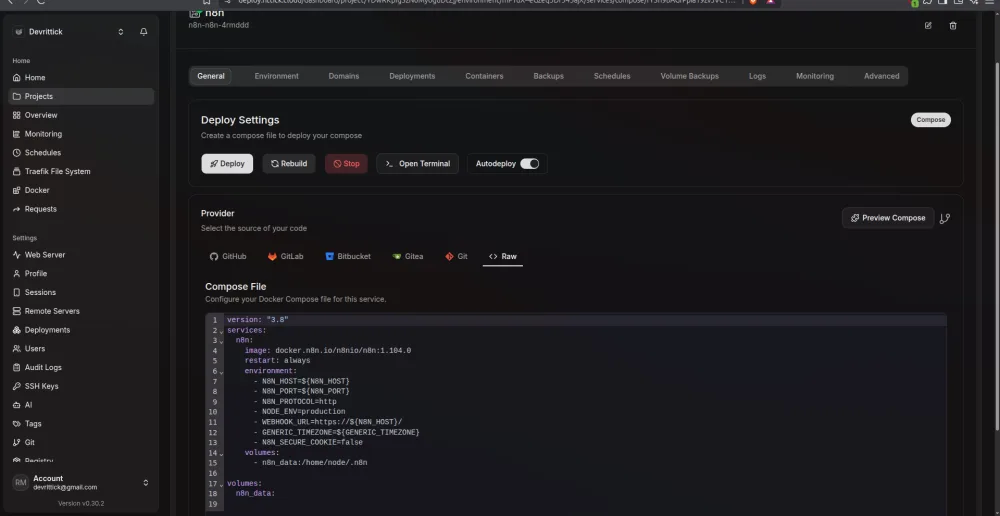
Task: Select Gitea as provider
Action: (x=408, y=256)
